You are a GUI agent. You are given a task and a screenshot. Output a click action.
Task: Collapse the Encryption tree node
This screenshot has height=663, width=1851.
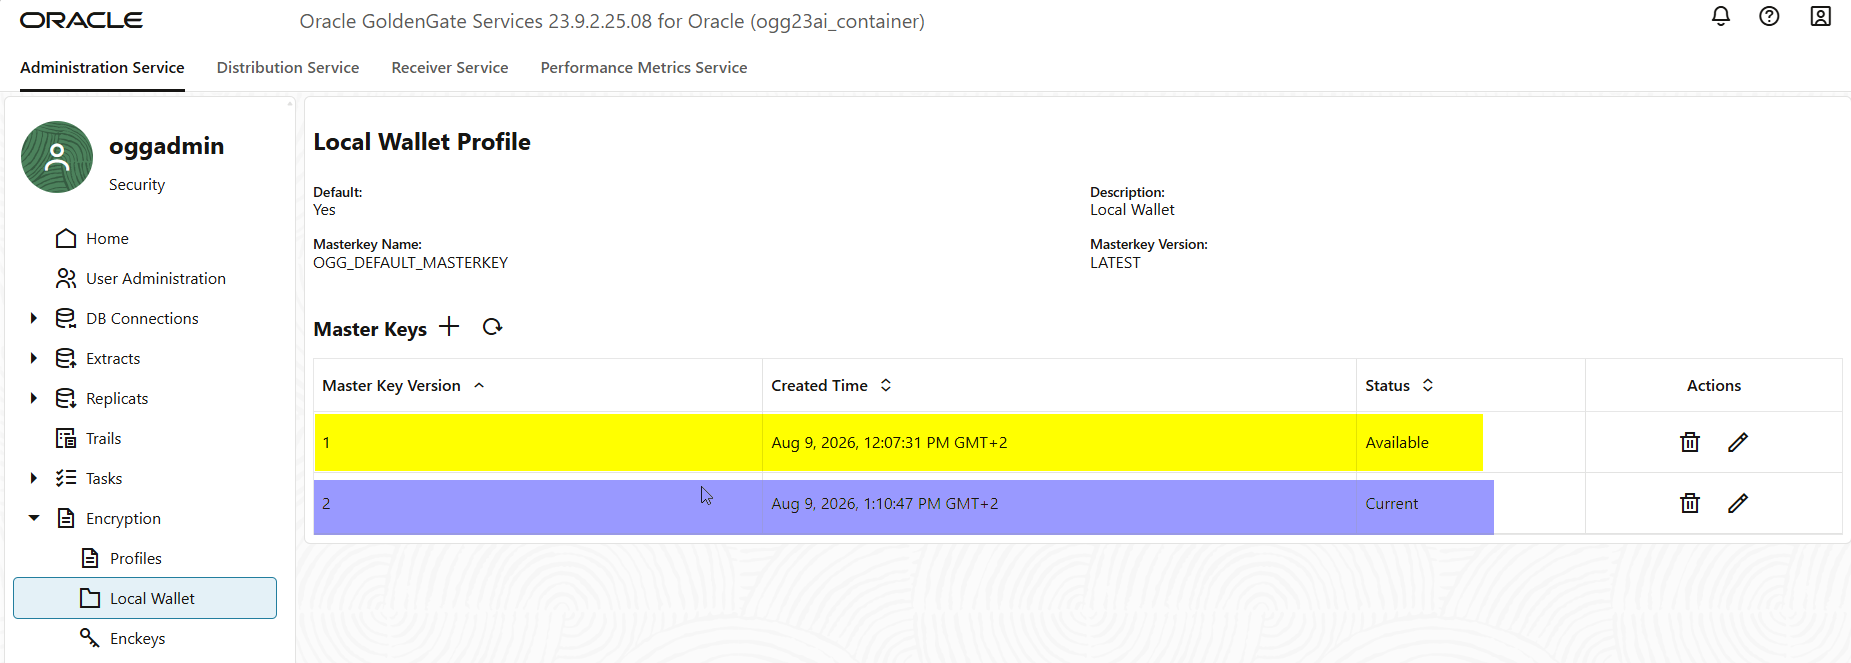pyautogui.click(x=34, y=518)
